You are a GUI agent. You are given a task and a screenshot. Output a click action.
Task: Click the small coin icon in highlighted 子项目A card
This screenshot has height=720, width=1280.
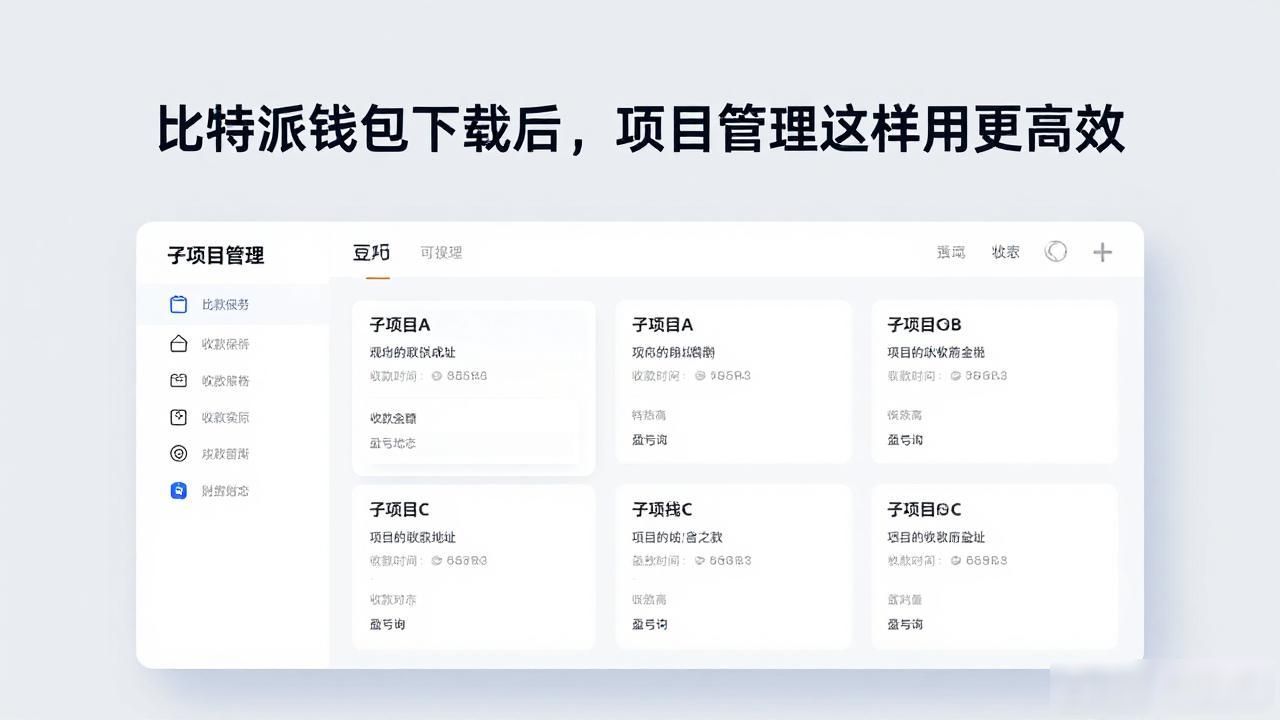point(437,376)
